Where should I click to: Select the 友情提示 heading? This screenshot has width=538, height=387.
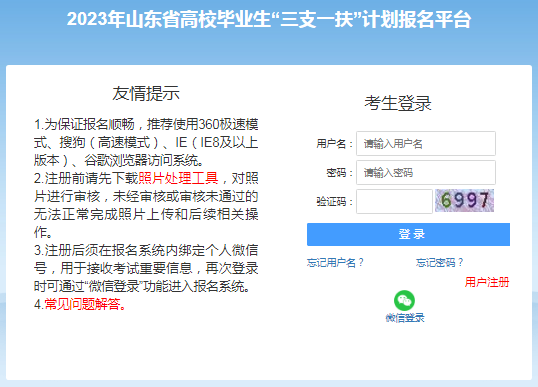146,93
